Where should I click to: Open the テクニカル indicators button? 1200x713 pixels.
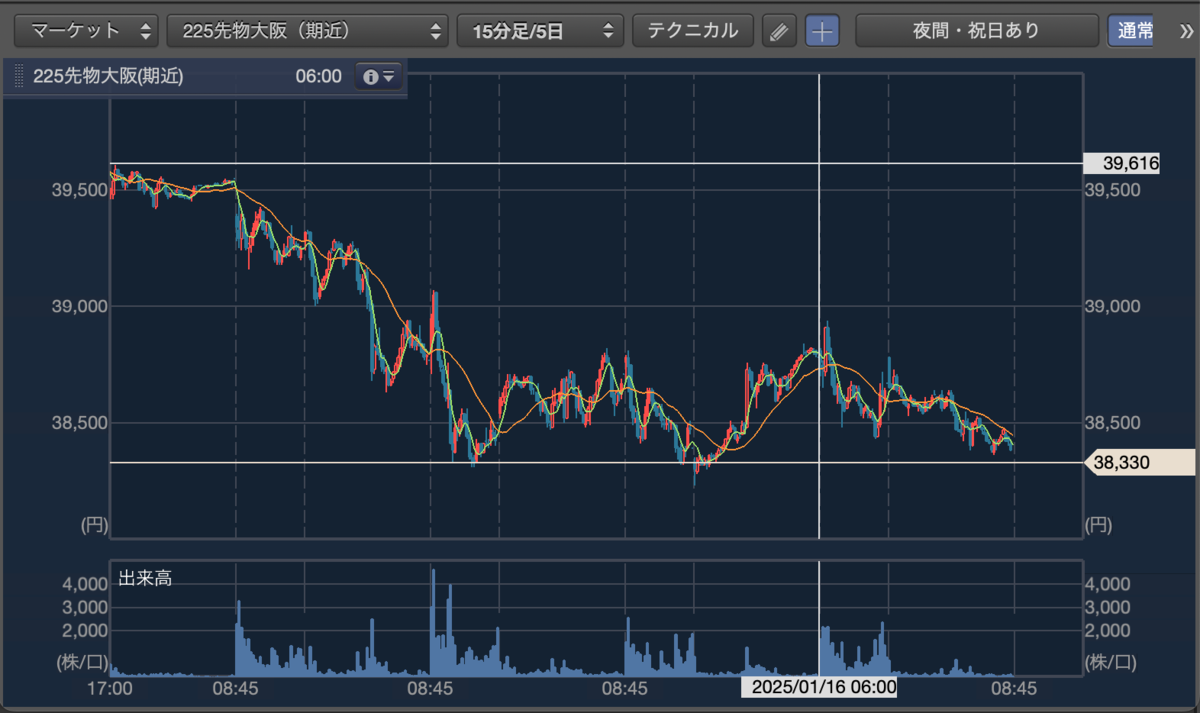693,30
